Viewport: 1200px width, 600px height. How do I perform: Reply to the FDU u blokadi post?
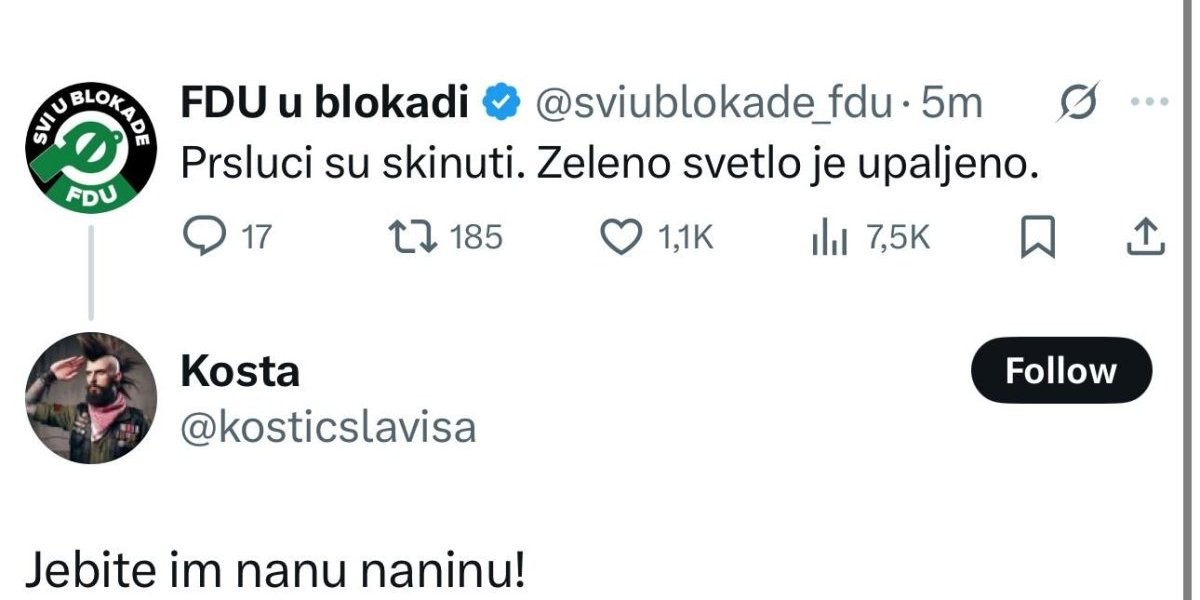(206, 237)
